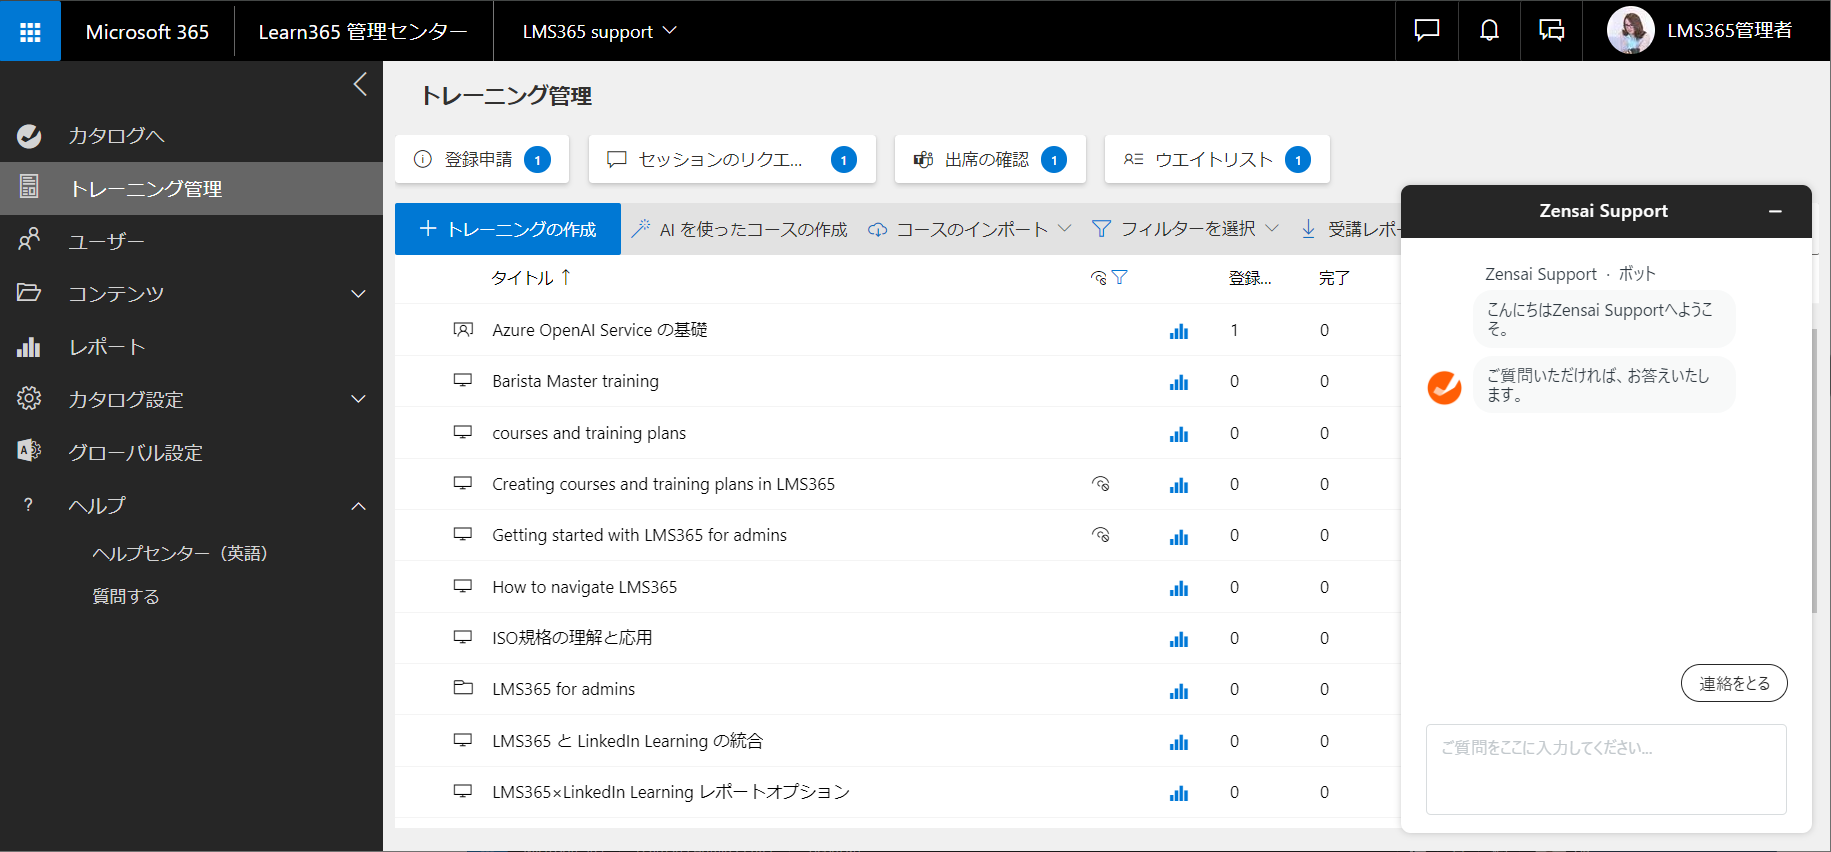Open course How to navigate LMS365

584,587
